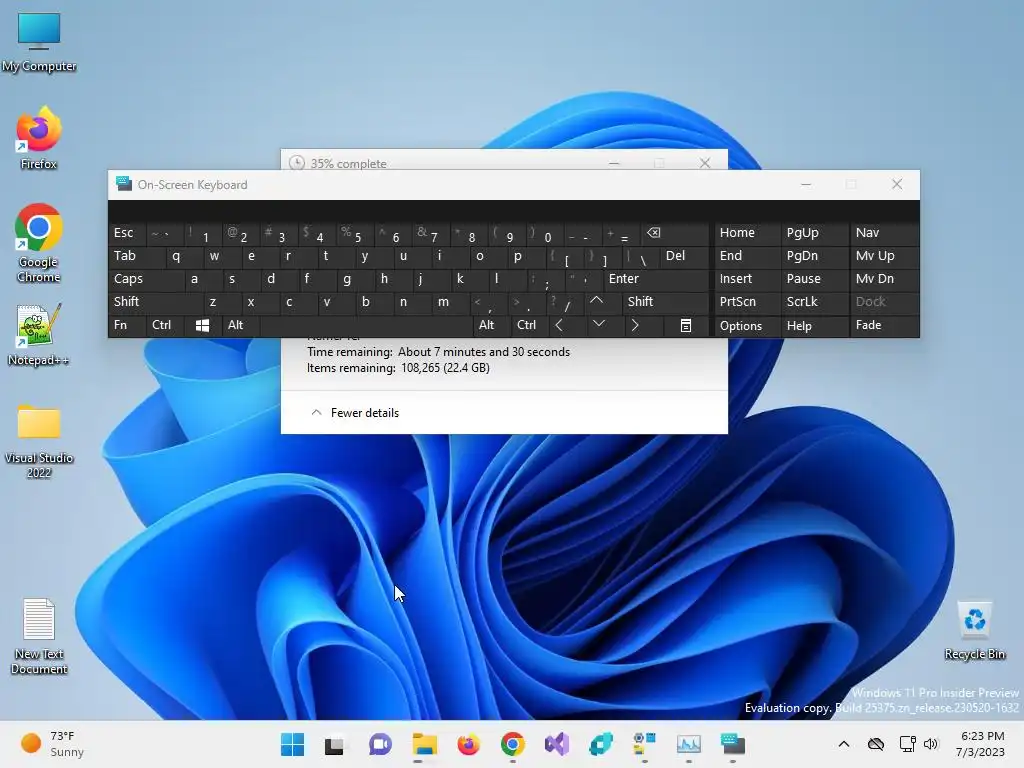1024x768 pixels.
Task: Launch Chrome from the taskbar
Action: (513, 744)
